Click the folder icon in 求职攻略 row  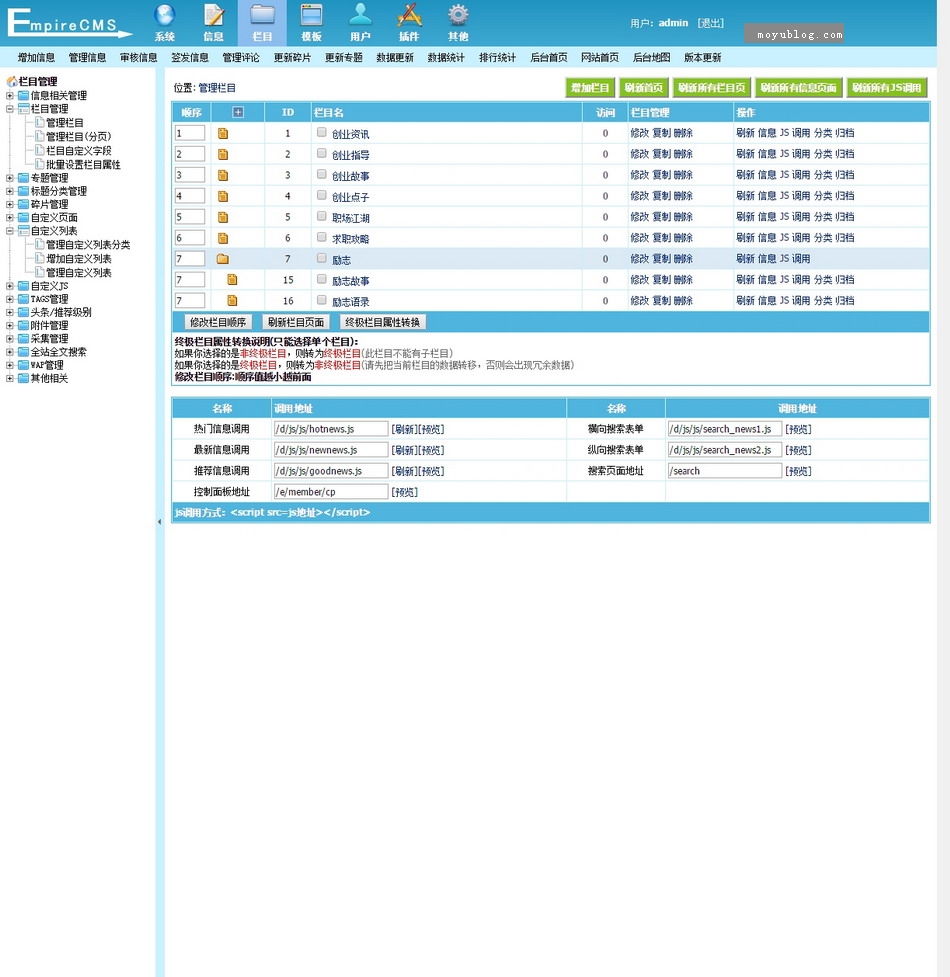coord(223,239)
